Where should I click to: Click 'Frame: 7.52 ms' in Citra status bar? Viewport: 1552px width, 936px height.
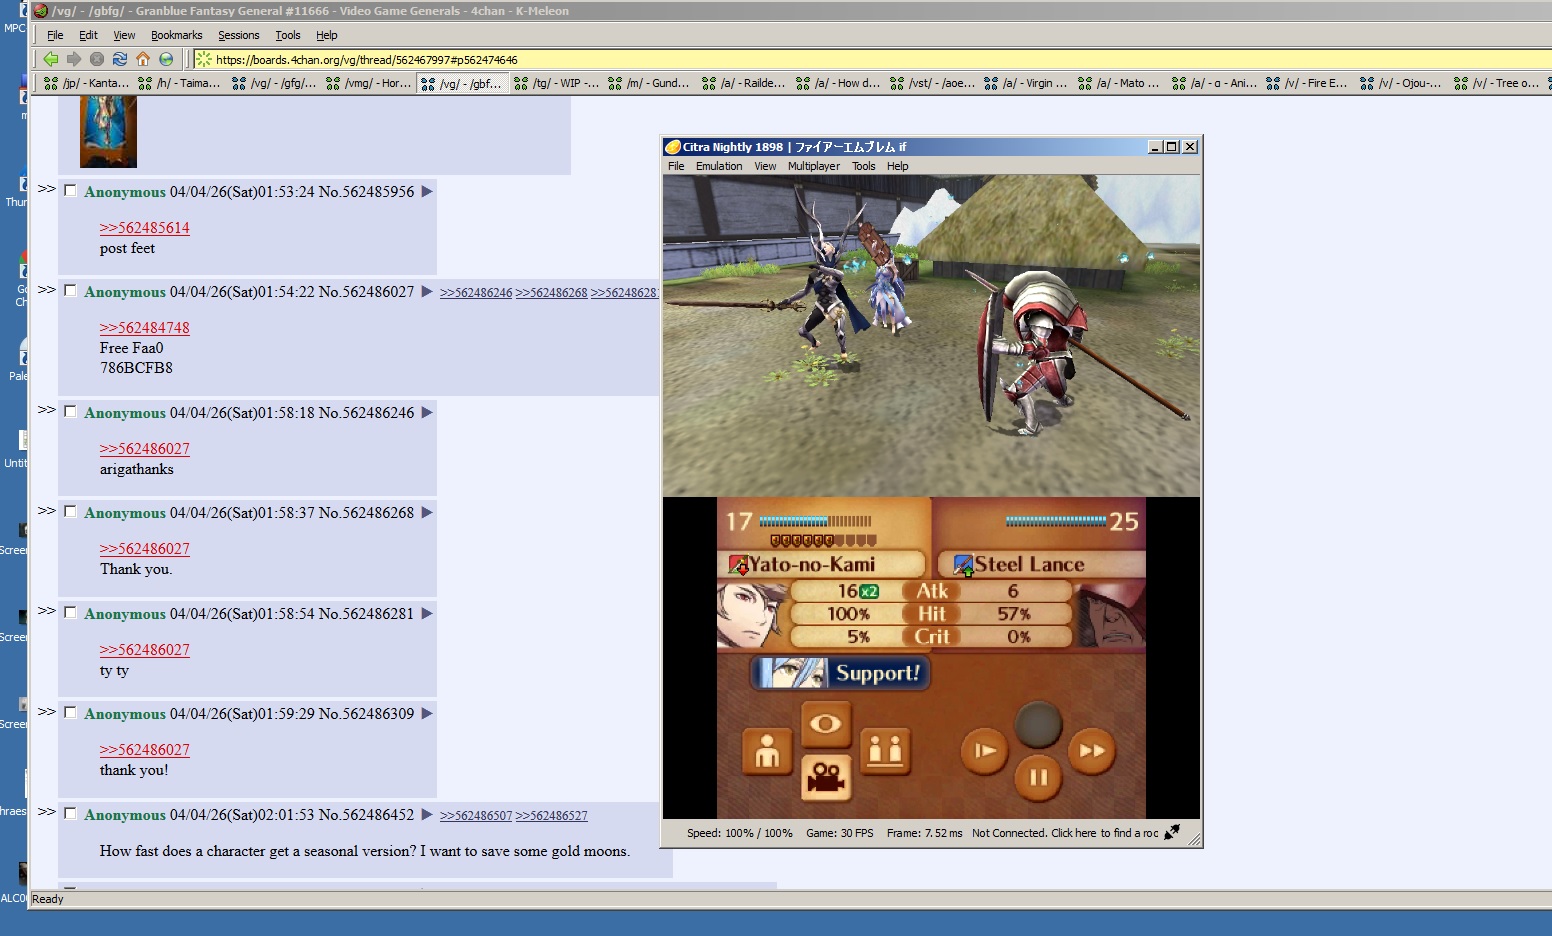click(x=925, y=833)
